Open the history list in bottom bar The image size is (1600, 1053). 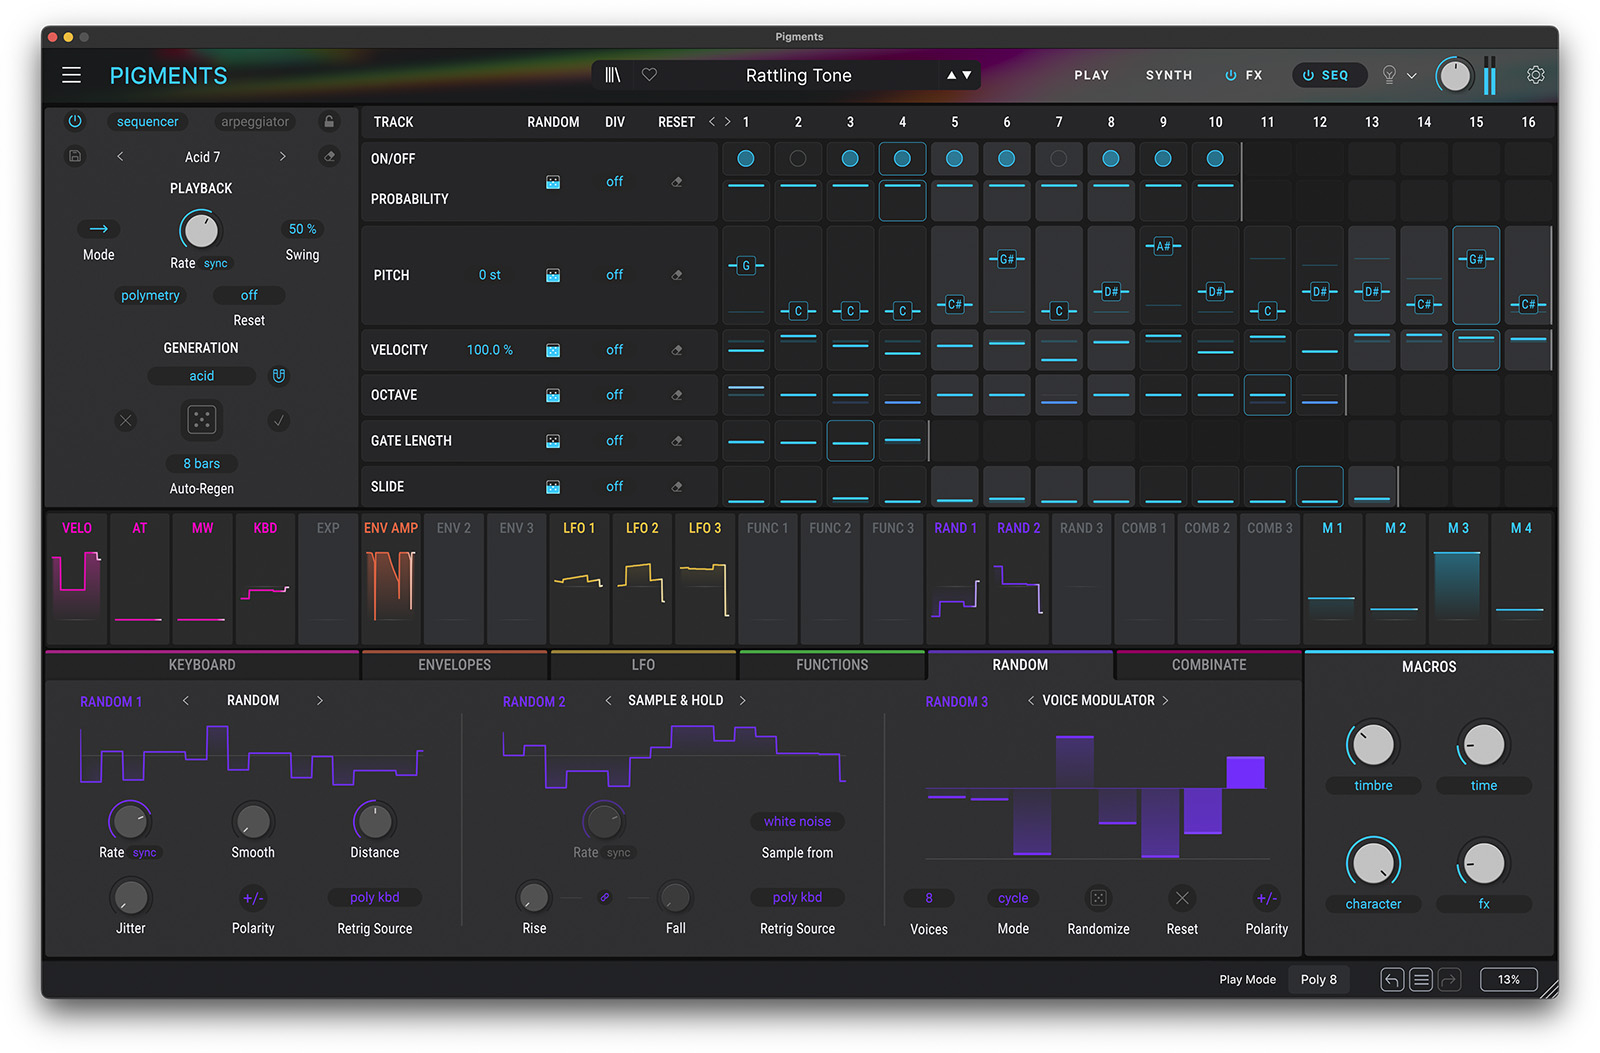[x=1420, y=980]
